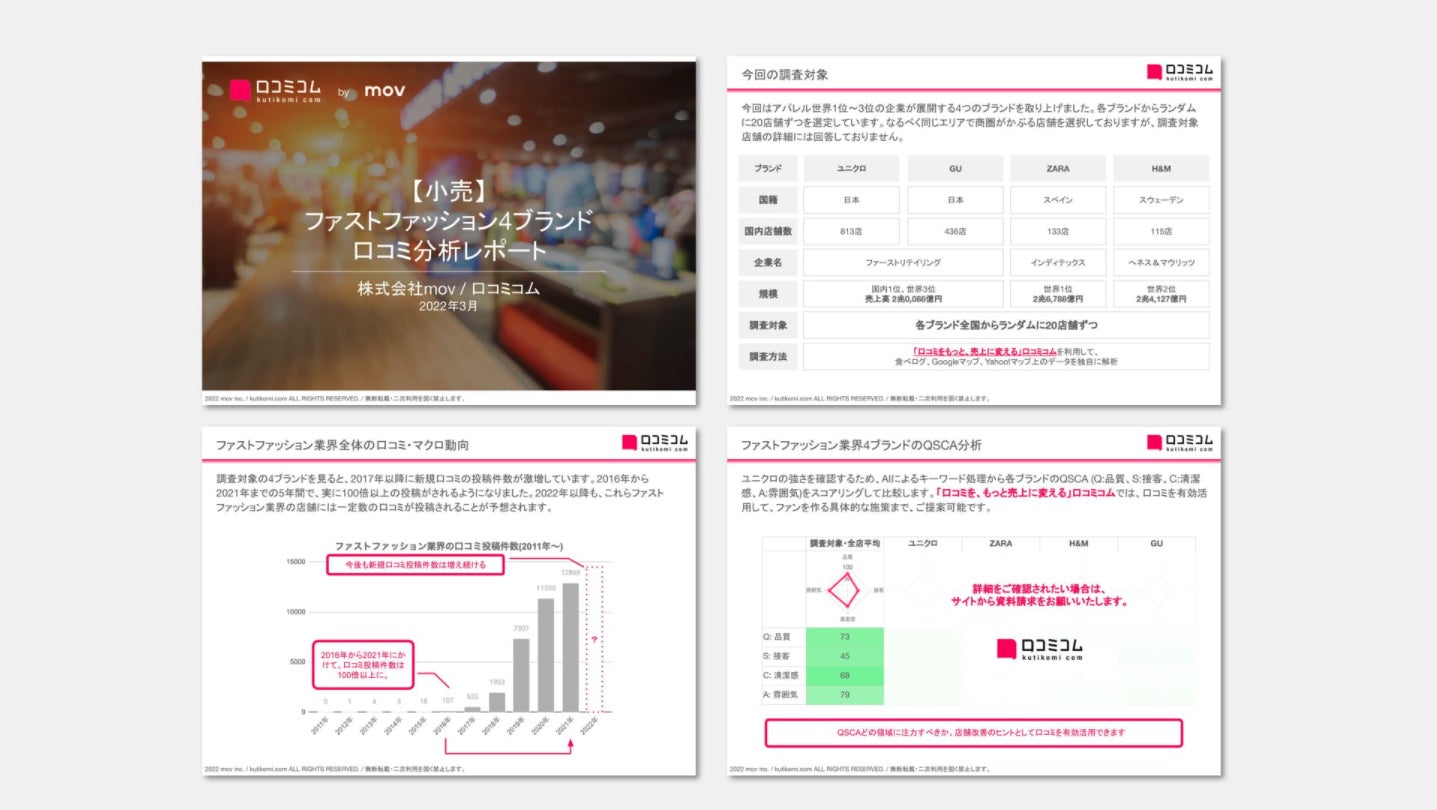This screenshot has width=1437, height=810.
Task: Select the ファストファッション業界4ブランドのQSCA分析 heading
Action: point(861,445)
